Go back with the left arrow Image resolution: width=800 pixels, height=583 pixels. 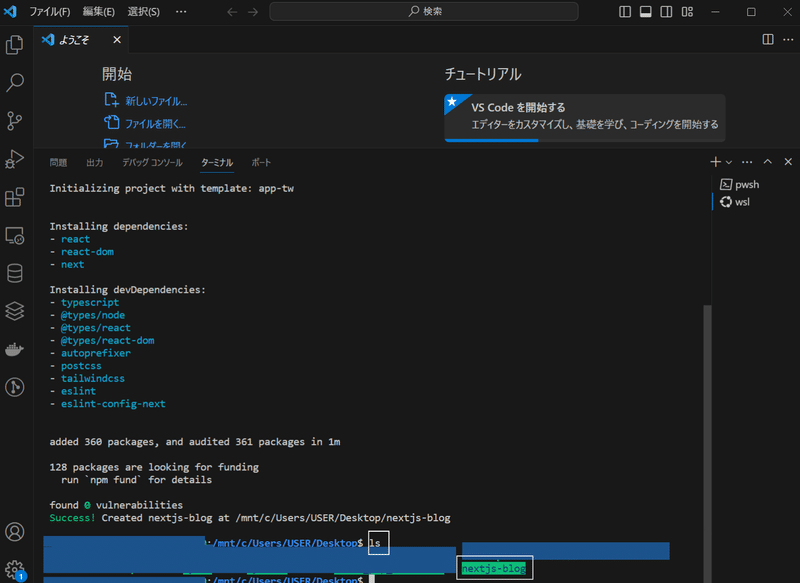pyautogui.click(x=232, y=12)
